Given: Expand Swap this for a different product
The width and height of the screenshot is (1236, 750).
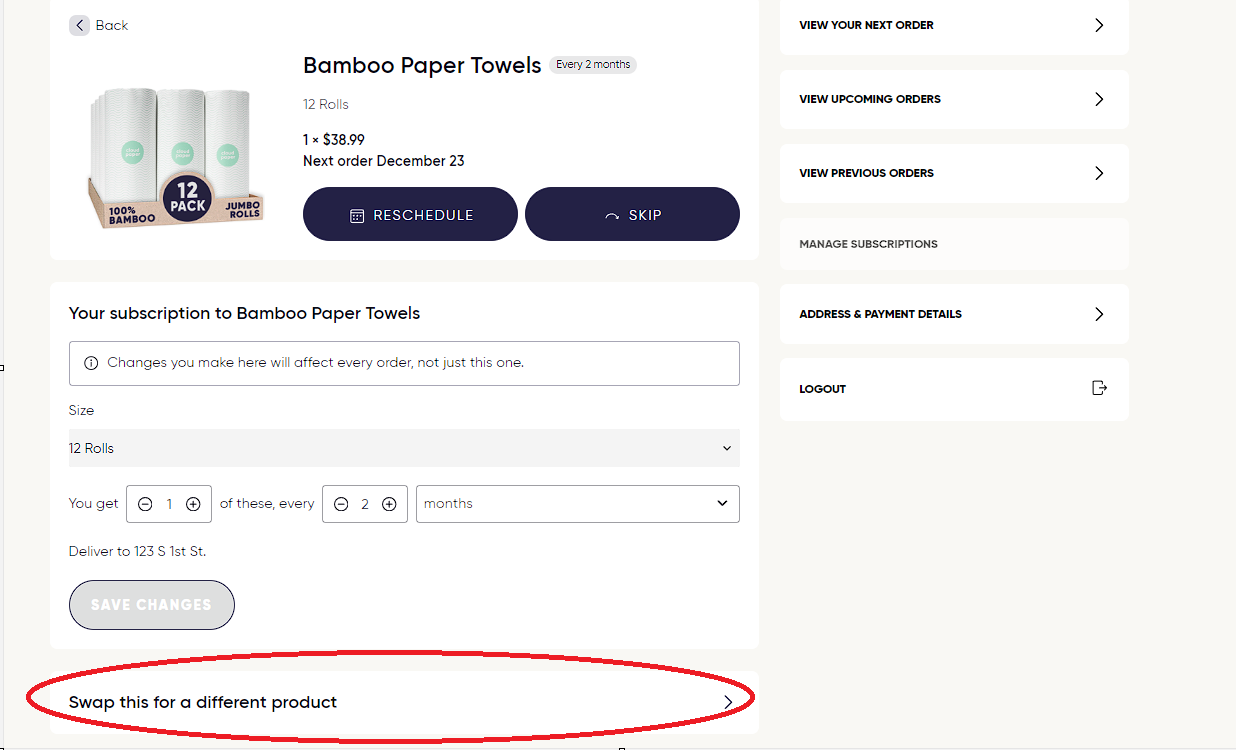Looking at the screenshot, I should 404,702.
